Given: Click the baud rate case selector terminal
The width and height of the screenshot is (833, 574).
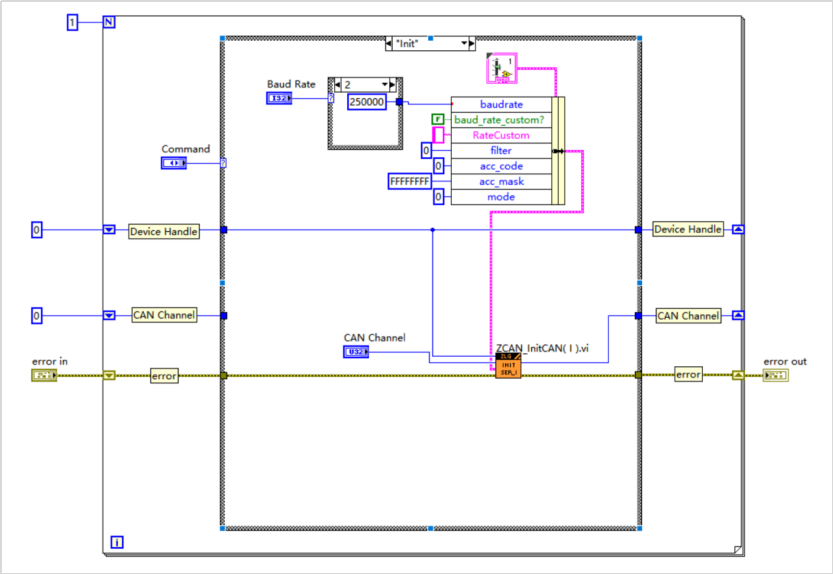Looking at the screenshot, I should (x=331, y=98).
